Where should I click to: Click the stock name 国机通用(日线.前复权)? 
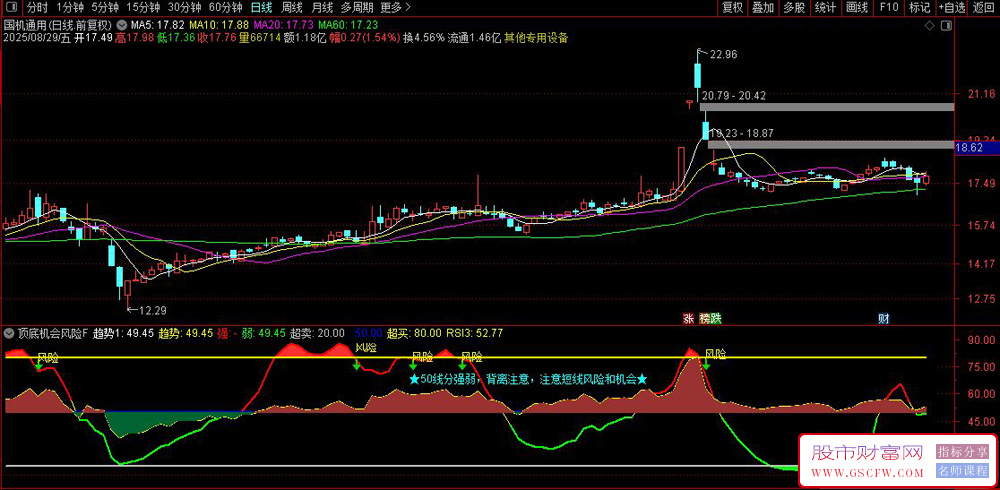point(58,25)
